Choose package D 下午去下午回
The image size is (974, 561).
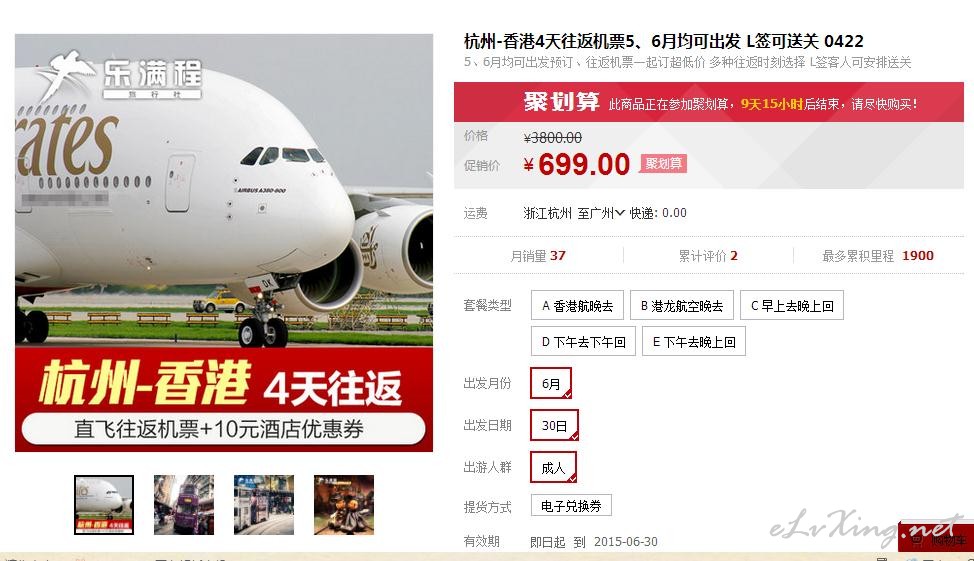click(583, 341)
